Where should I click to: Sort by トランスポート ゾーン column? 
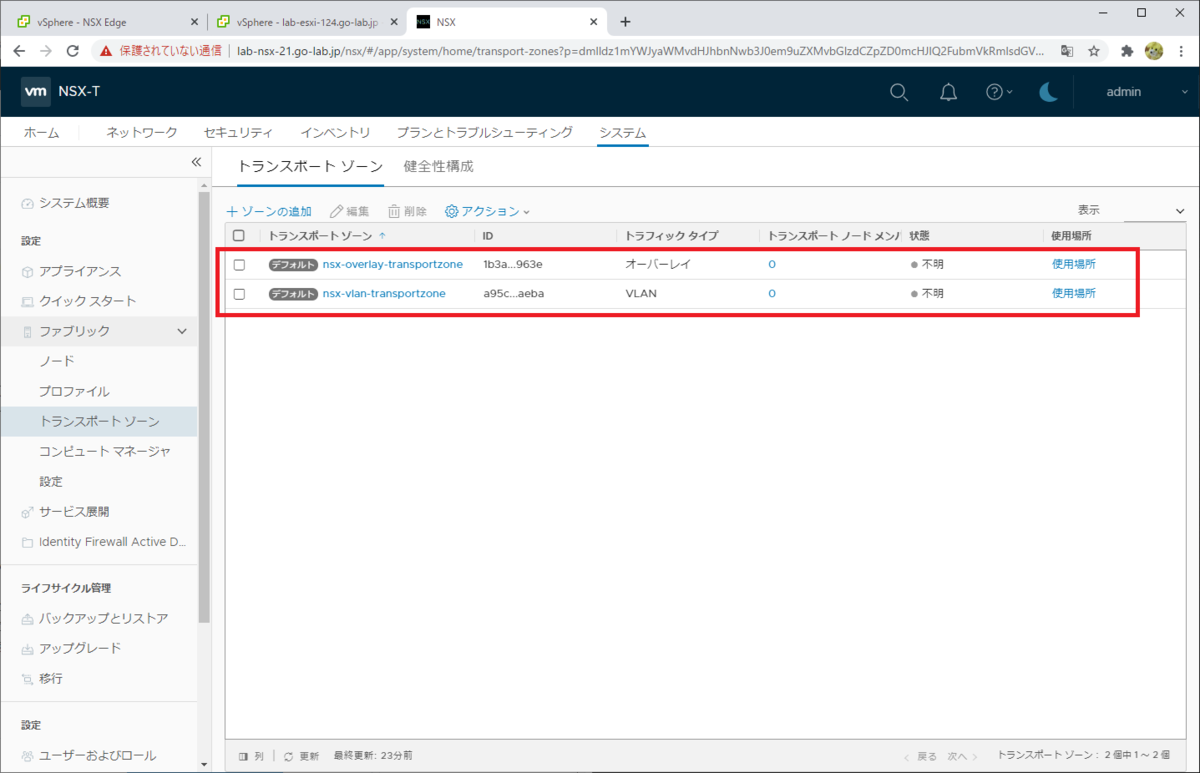(327, 236)
